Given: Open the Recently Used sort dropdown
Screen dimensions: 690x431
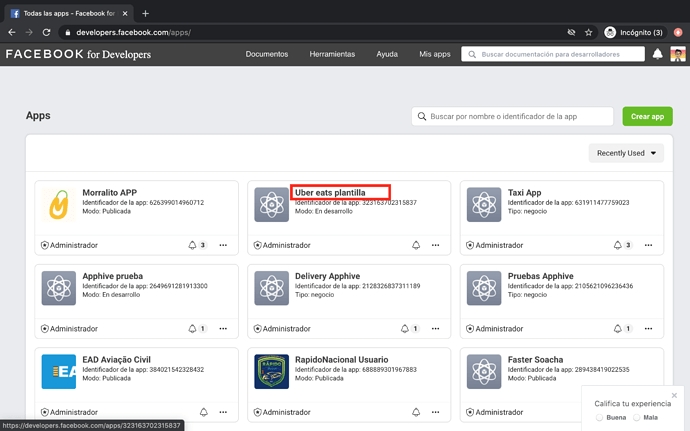Looking at the screenshot, I should coord(626,153).
